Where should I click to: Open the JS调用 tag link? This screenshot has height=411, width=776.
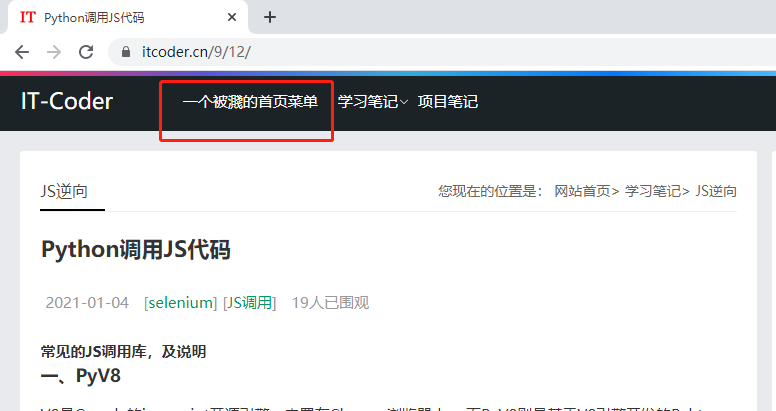coord(249,302)
